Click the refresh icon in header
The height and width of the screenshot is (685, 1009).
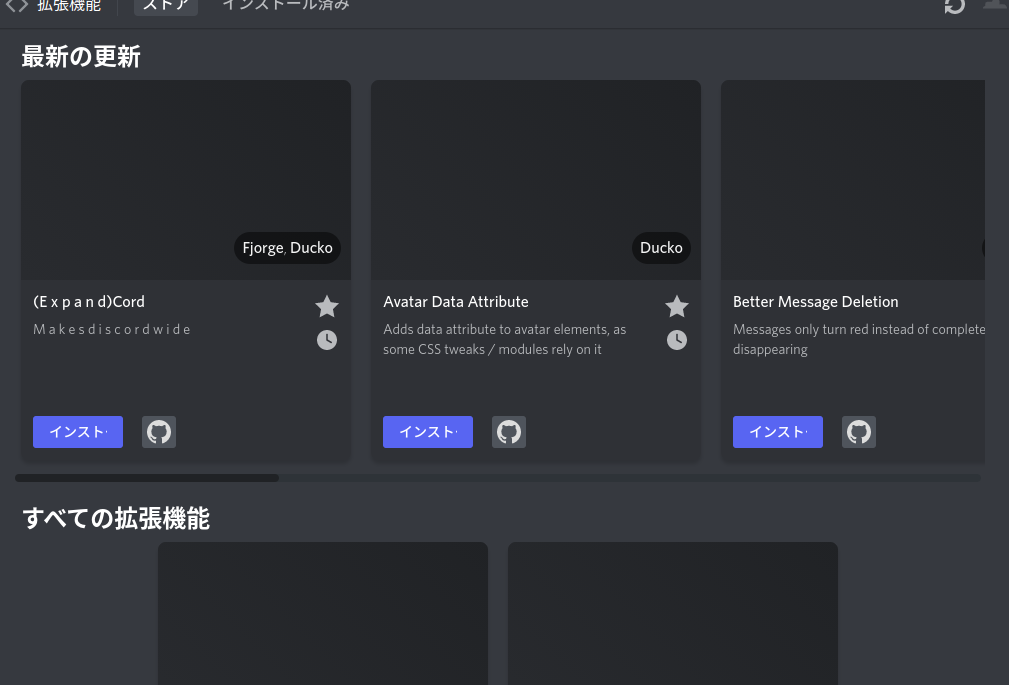click(955, 5)
